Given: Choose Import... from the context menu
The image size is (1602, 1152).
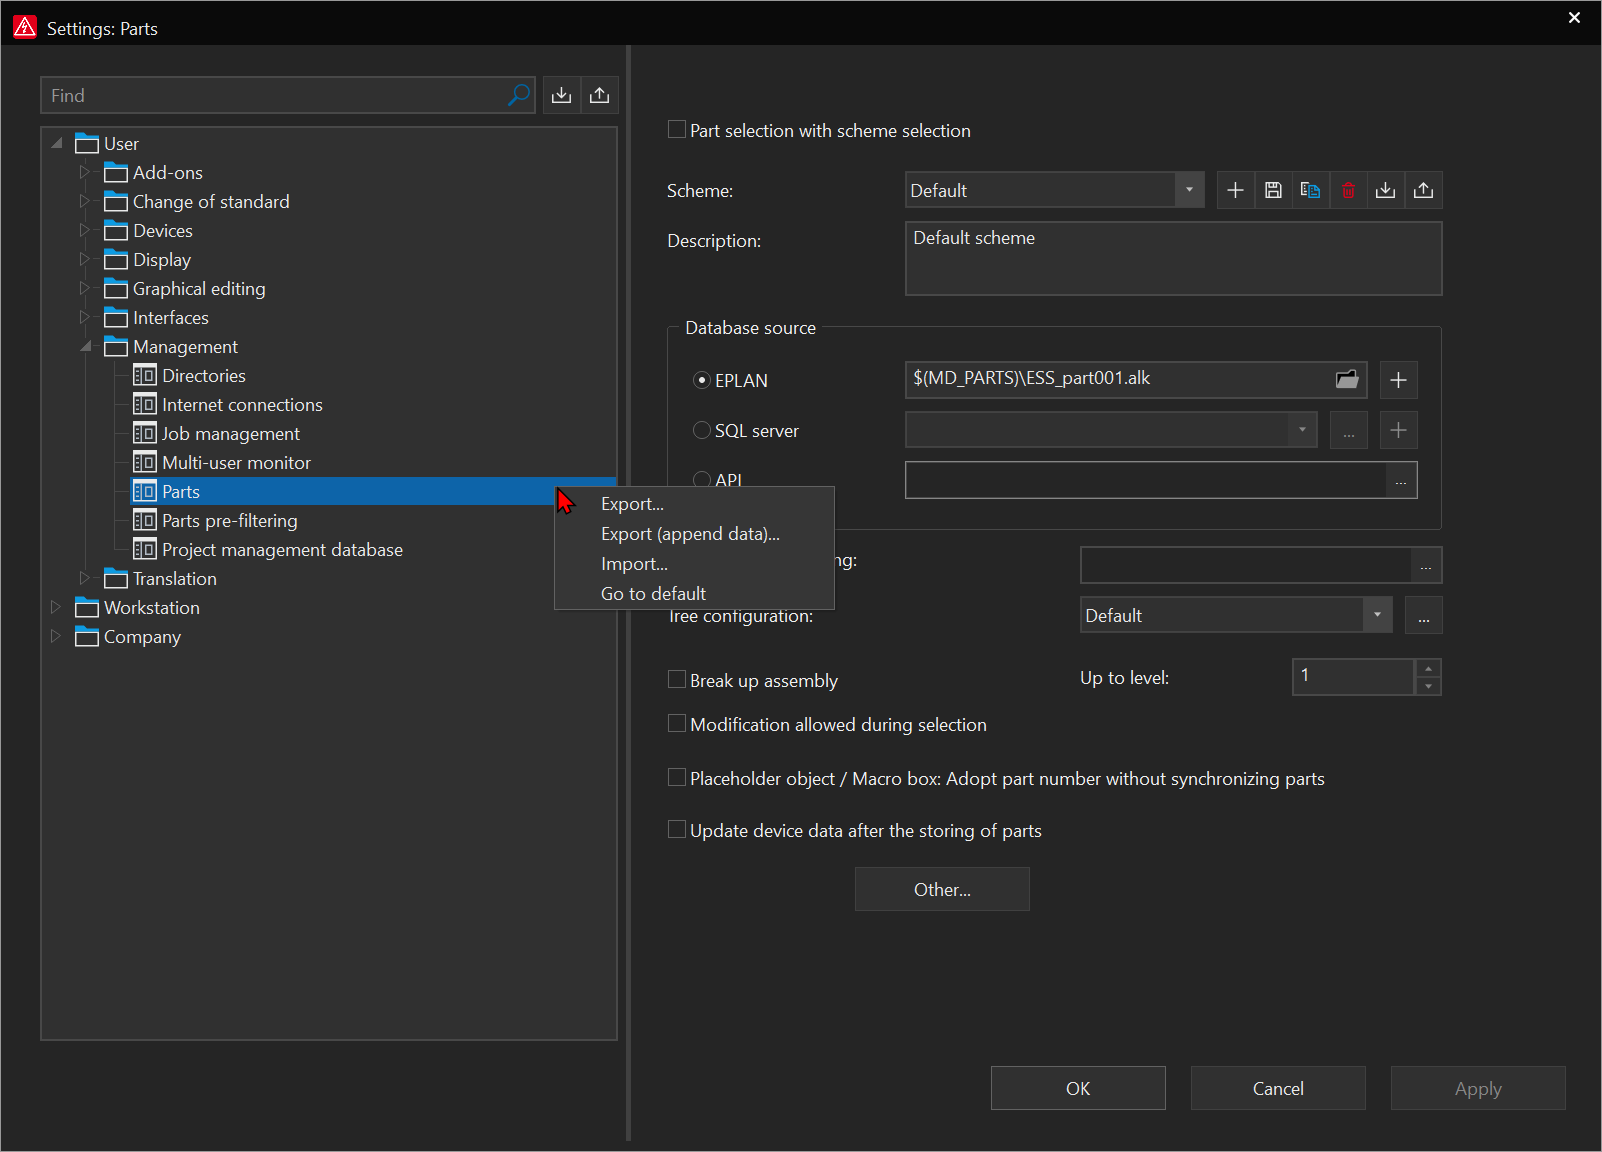Looking at the screenshot, I should click(x=634, y=564).
